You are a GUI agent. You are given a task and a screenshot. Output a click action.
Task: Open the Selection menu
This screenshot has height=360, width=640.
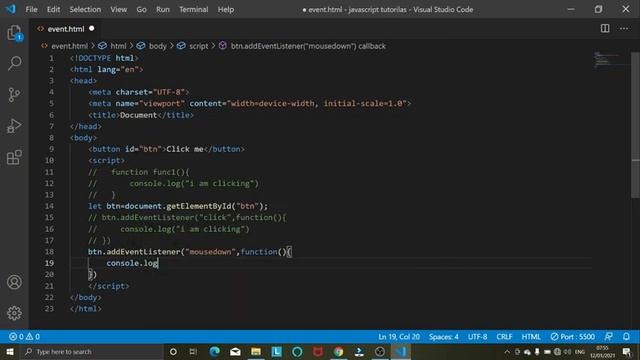coord(85,9)
